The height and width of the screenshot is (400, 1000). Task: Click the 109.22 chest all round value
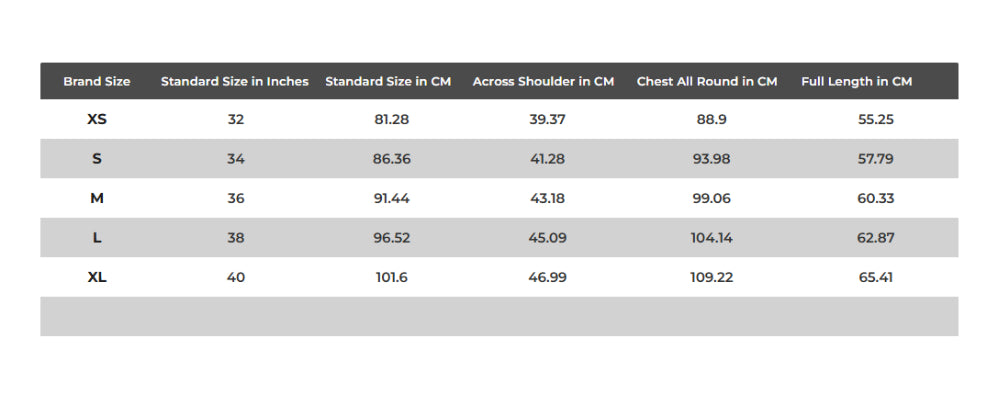coord(712,277)
